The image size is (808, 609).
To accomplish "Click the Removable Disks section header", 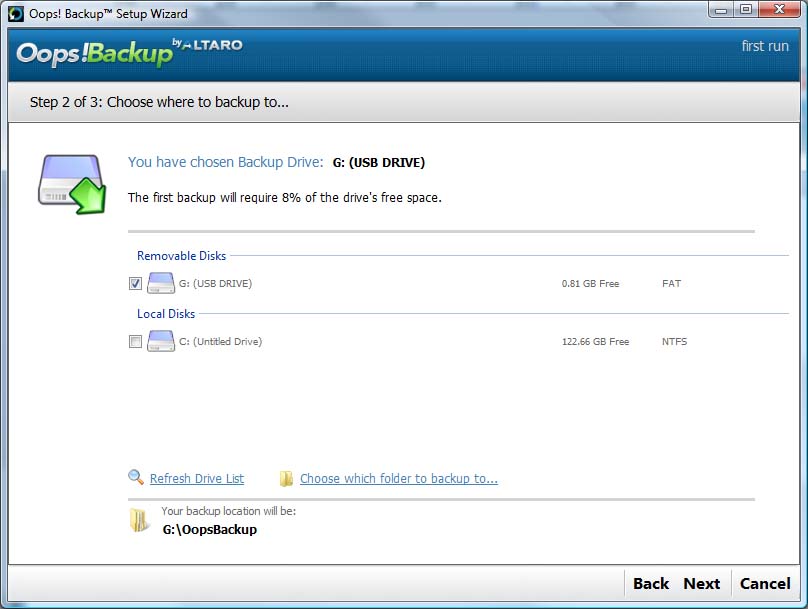I will (181, 256).
